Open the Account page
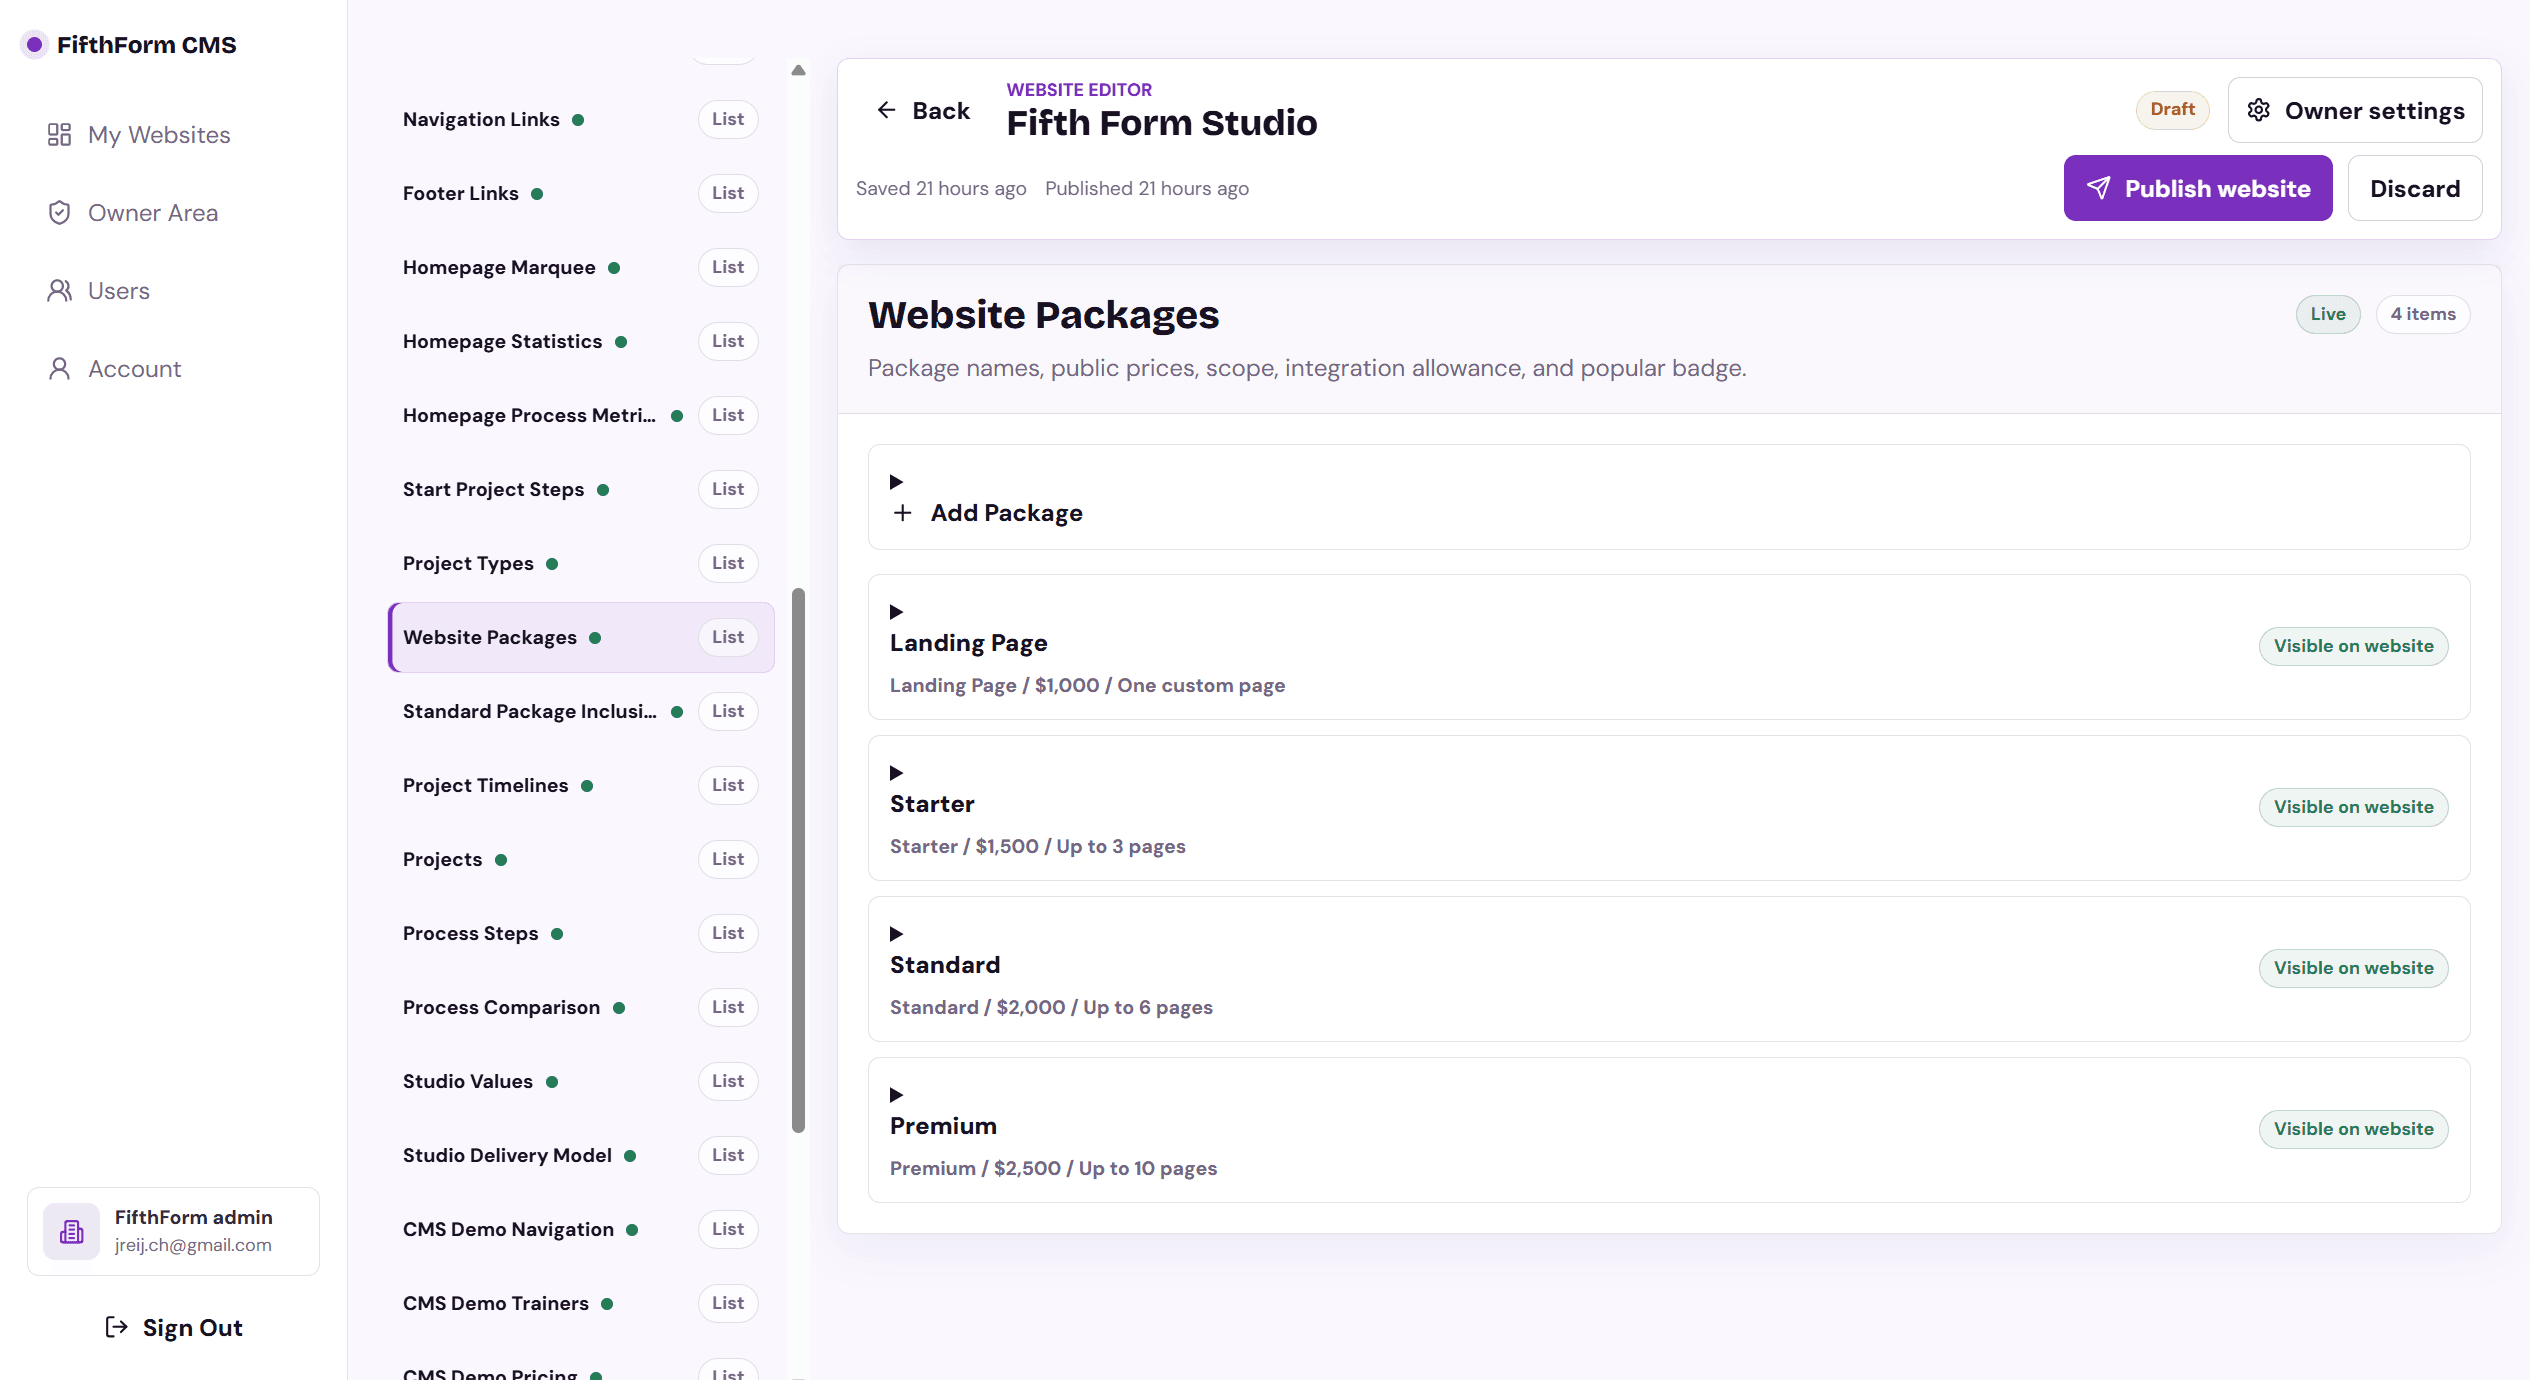 [173, 369]
